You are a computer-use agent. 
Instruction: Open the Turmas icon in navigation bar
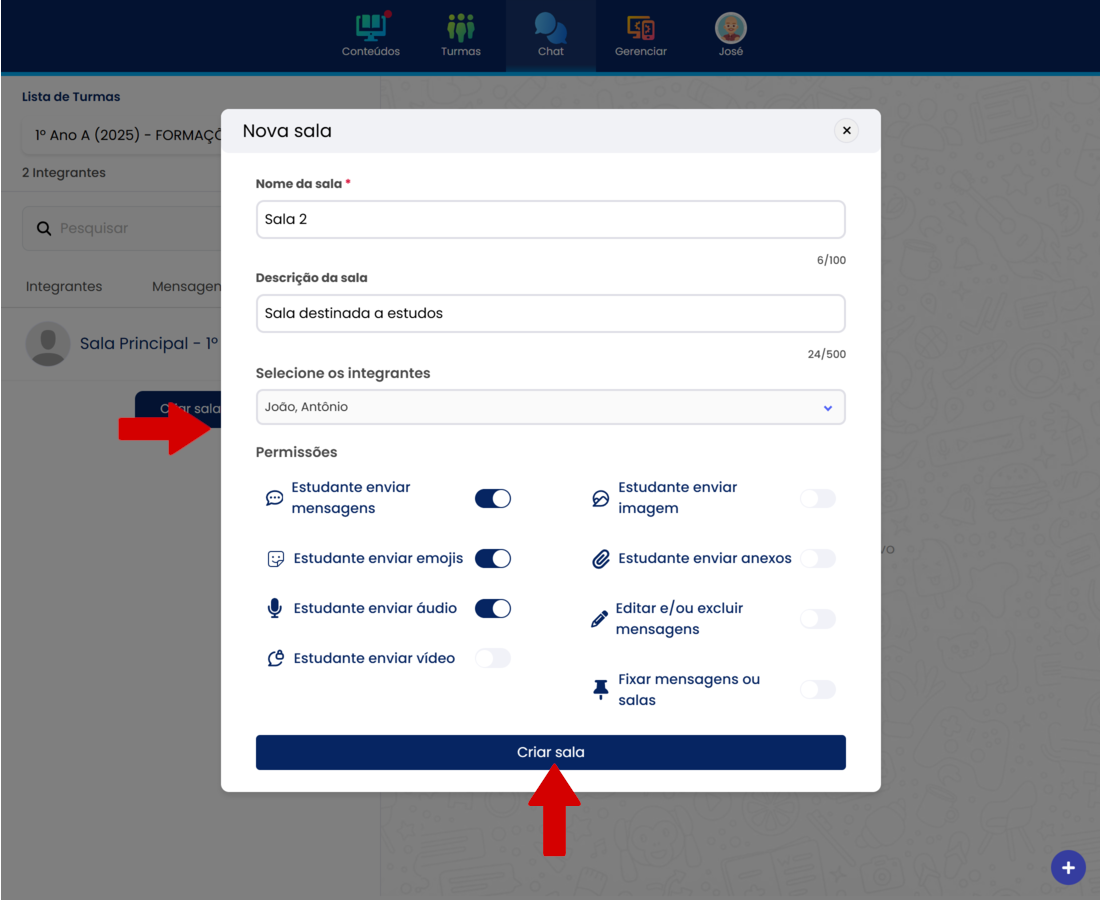tap(461, 28)
